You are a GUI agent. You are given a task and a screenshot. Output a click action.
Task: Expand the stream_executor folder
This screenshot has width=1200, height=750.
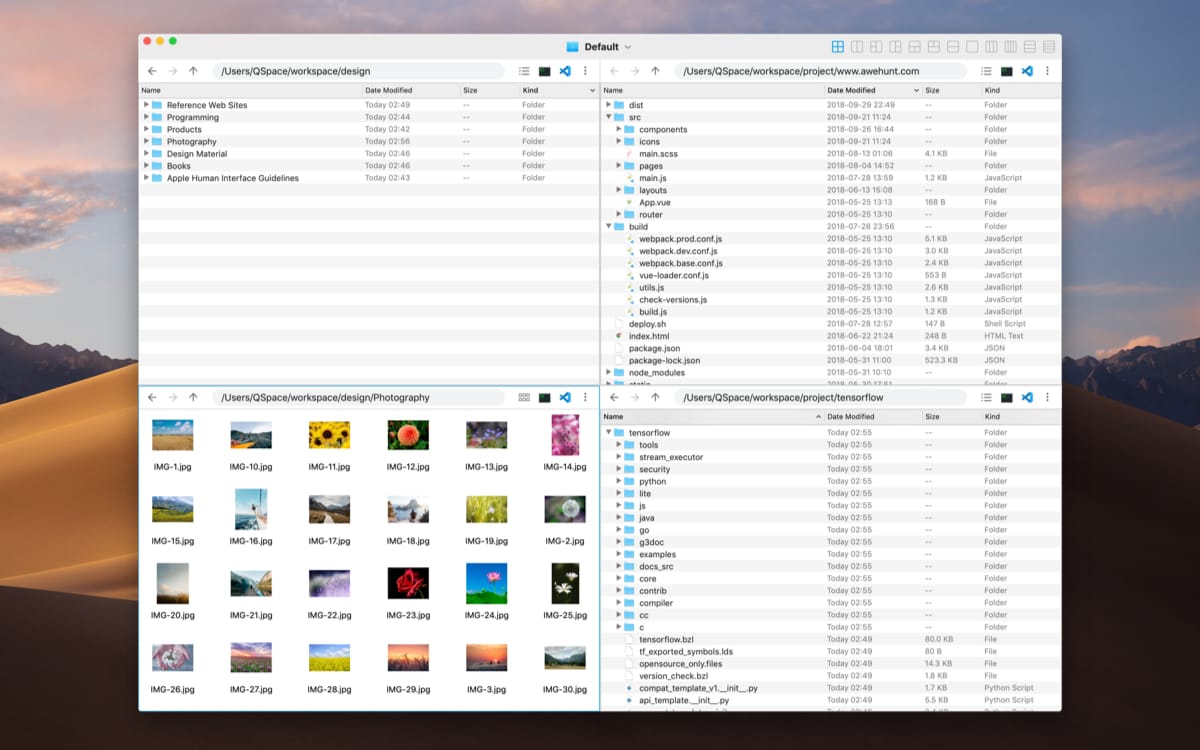click(x=619, y=457)
